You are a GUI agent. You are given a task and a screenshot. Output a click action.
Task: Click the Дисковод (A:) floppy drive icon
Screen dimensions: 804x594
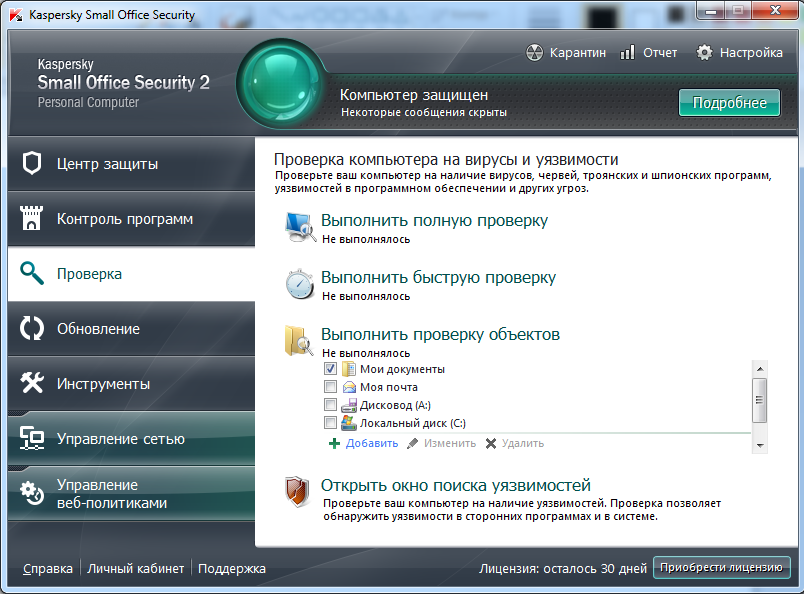pos(349,405)
